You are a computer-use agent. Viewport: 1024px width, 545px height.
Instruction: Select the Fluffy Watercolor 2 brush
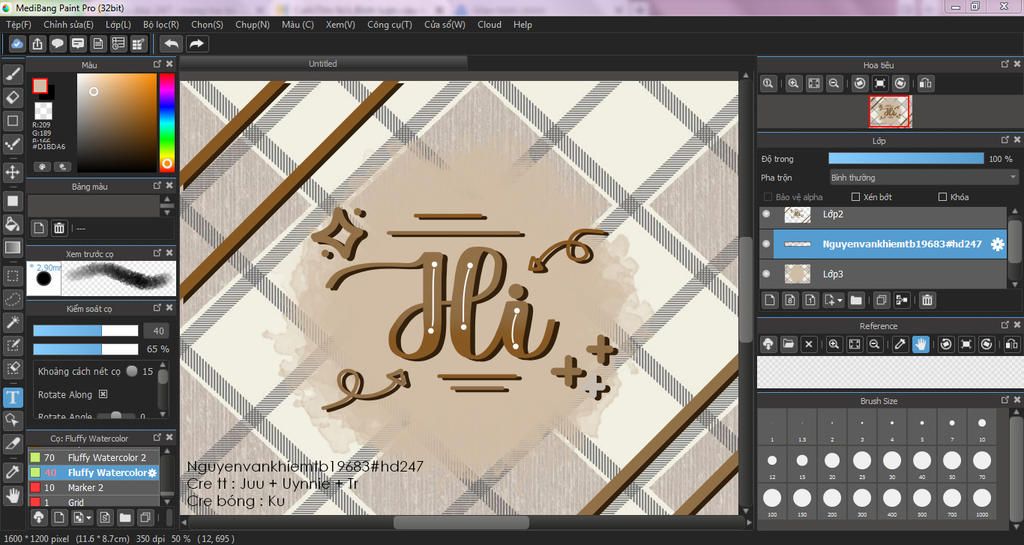(x=93, y=458)
